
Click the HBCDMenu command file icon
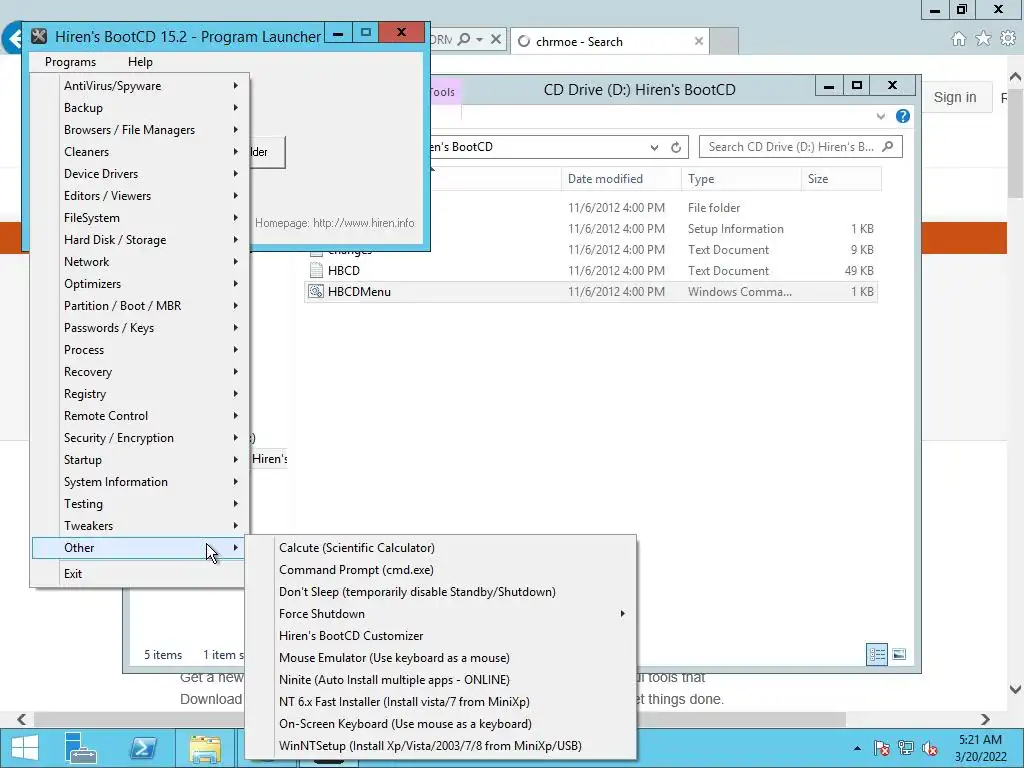(316, 291)
